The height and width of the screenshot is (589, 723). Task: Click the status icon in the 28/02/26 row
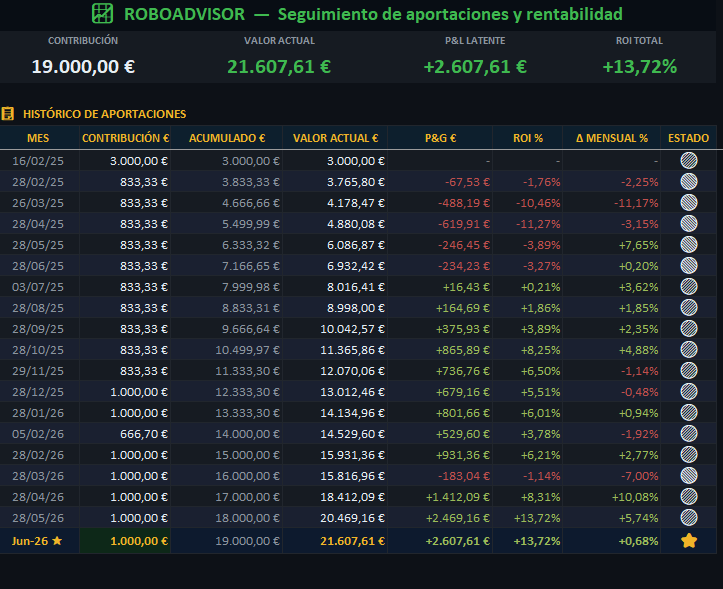pyautogui.click(x=689, y=455)
